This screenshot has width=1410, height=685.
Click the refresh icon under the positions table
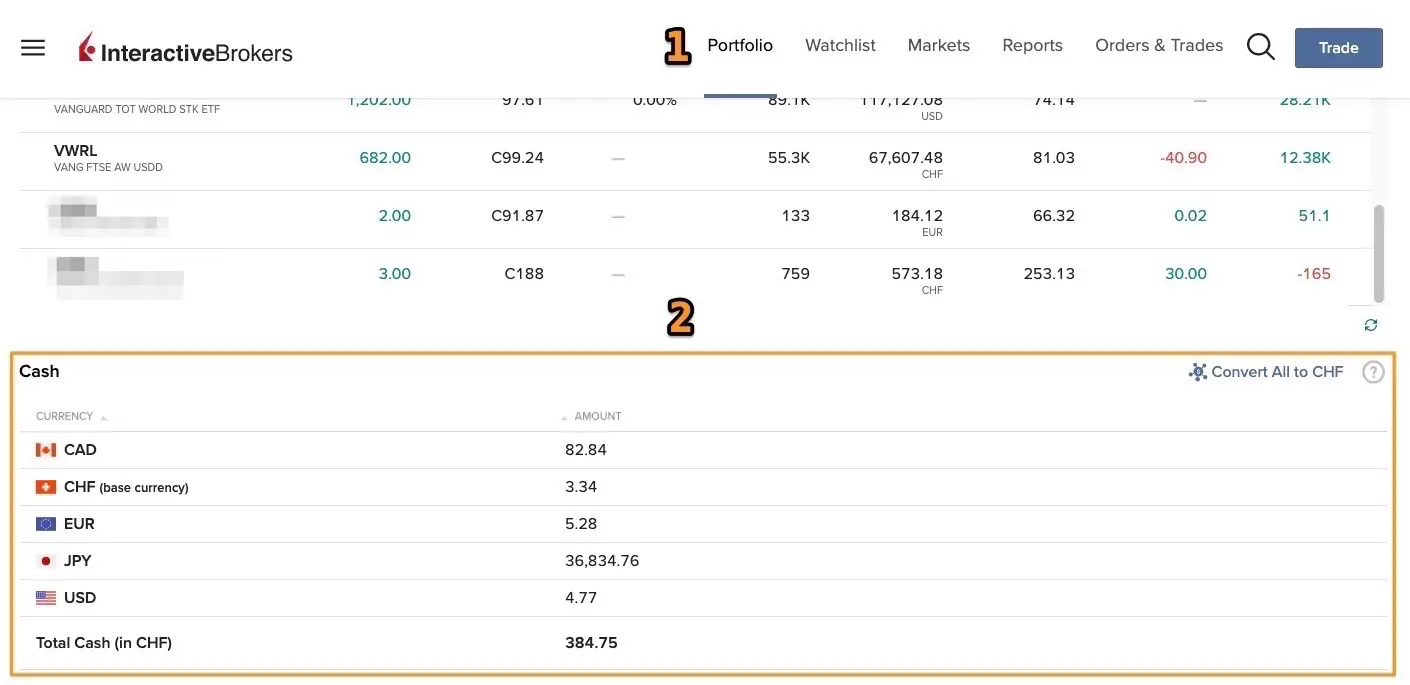click(1371, 325)
